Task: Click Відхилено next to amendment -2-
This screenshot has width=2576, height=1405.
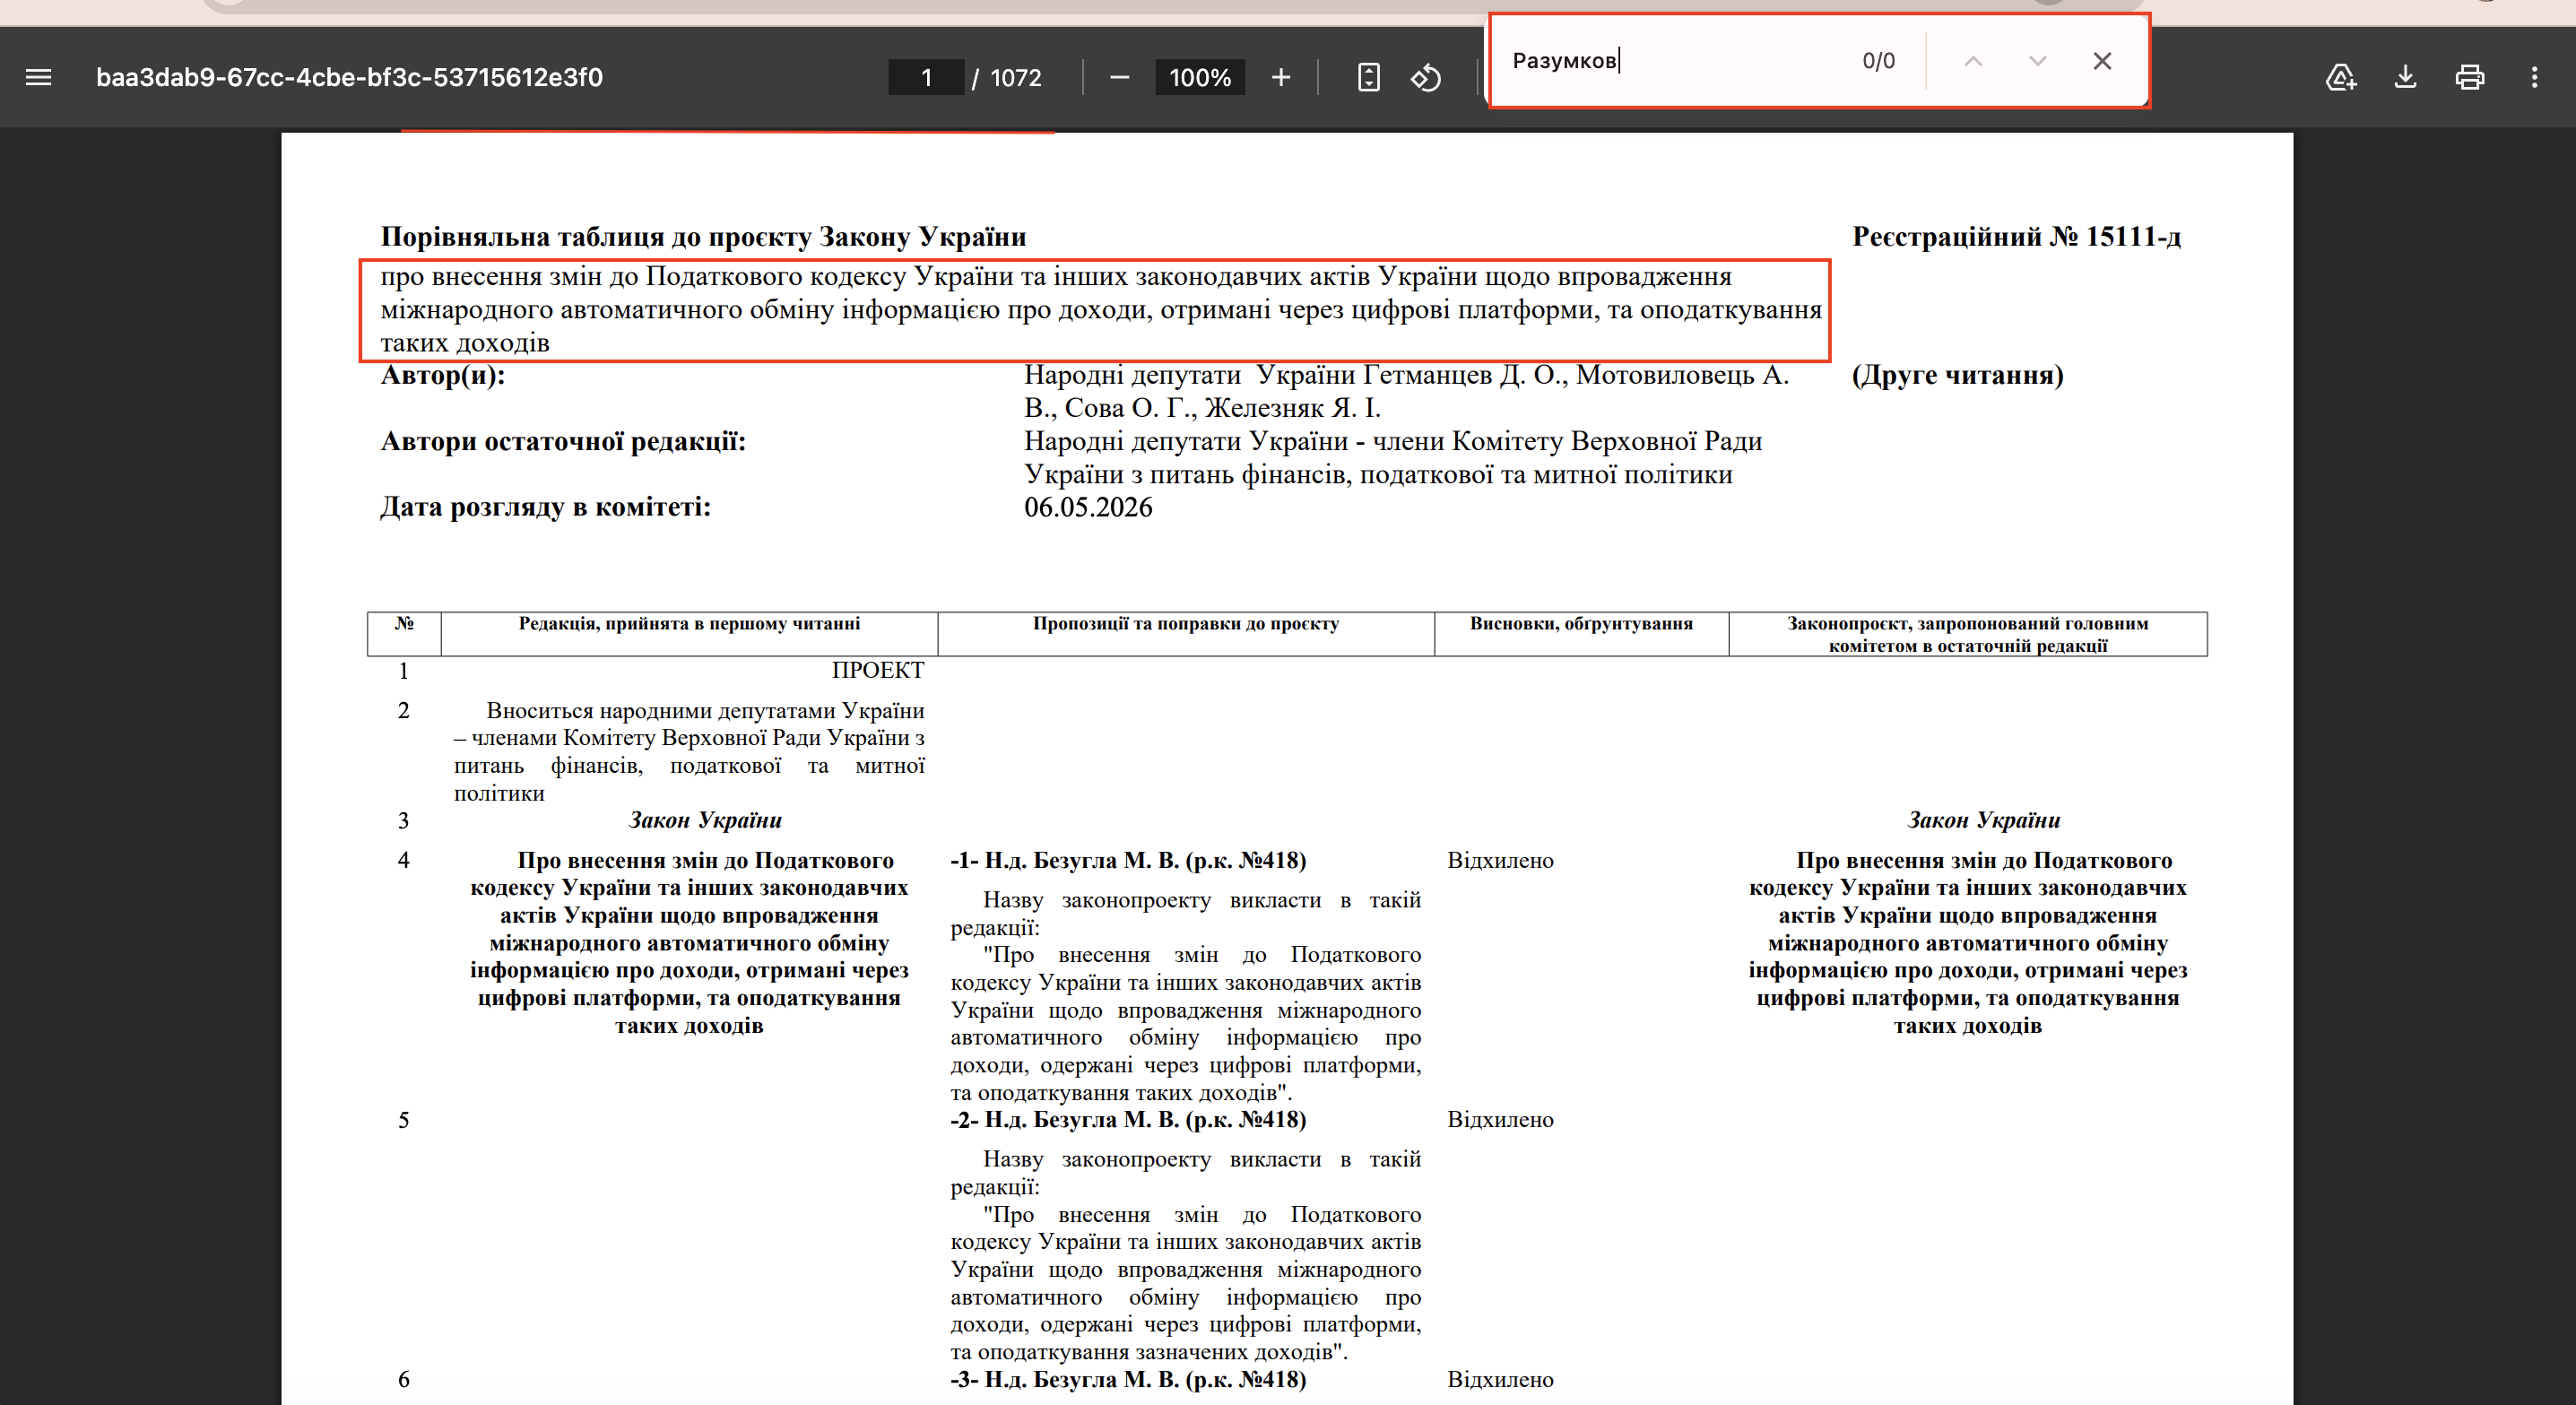Action: coord(1500,1119)
